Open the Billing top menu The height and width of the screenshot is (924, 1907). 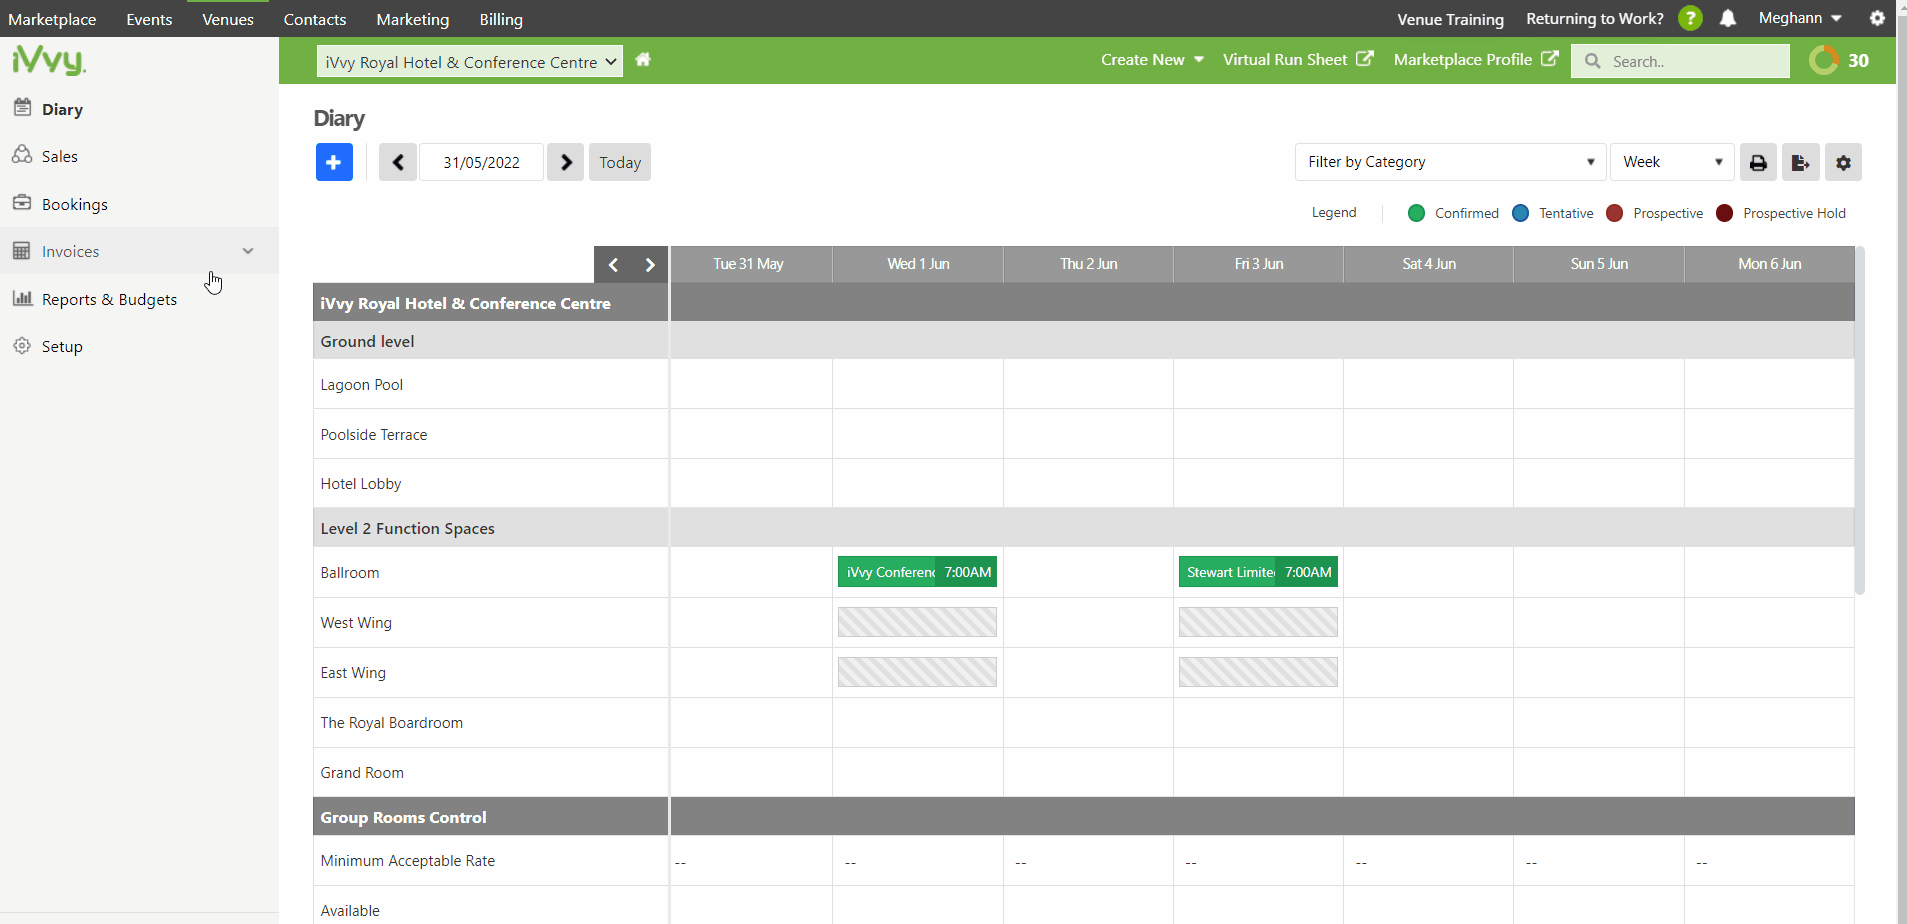501,19
